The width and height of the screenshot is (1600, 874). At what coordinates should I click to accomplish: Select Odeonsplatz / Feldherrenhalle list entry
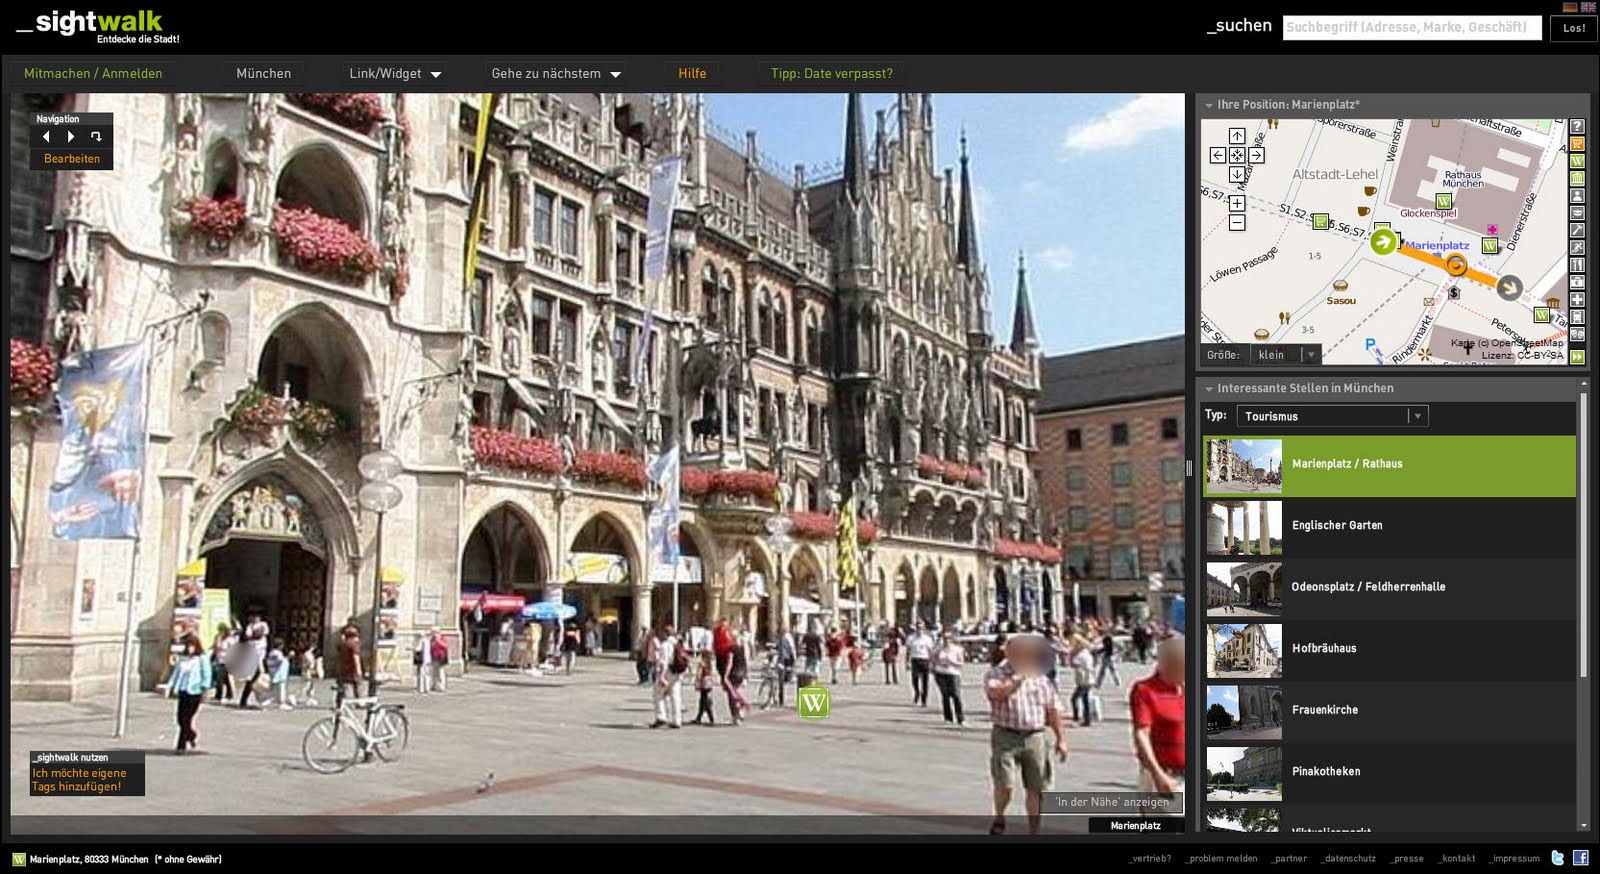tap(1389, 588)
